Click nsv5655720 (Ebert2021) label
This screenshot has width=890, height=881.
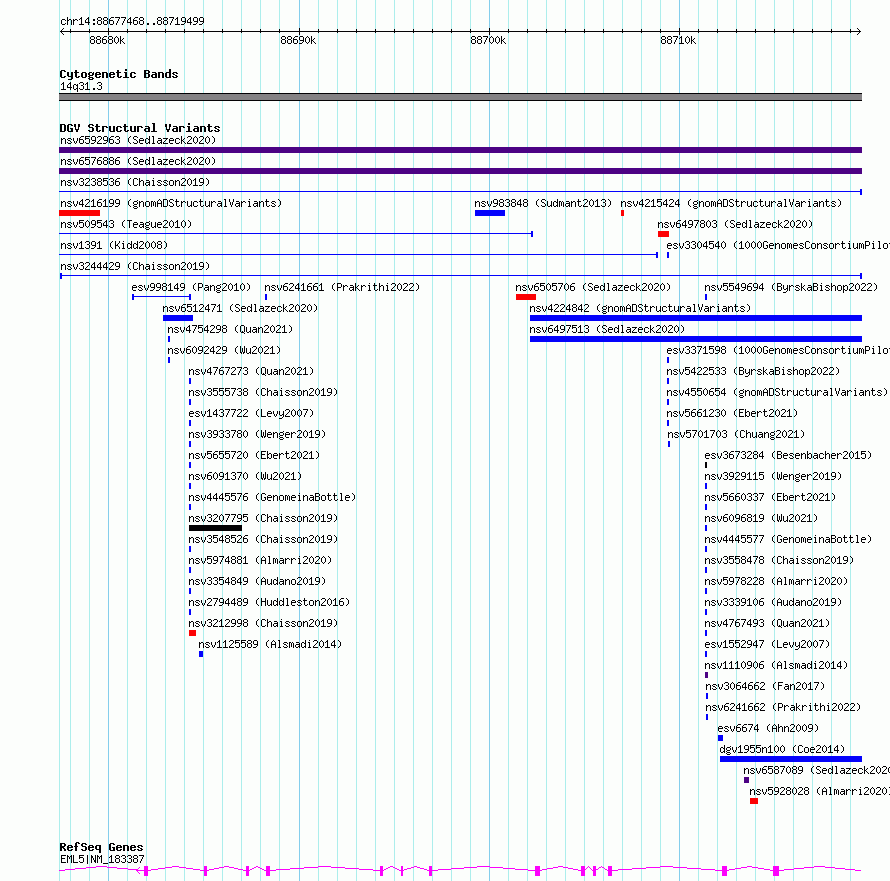(x=254, y=455)
